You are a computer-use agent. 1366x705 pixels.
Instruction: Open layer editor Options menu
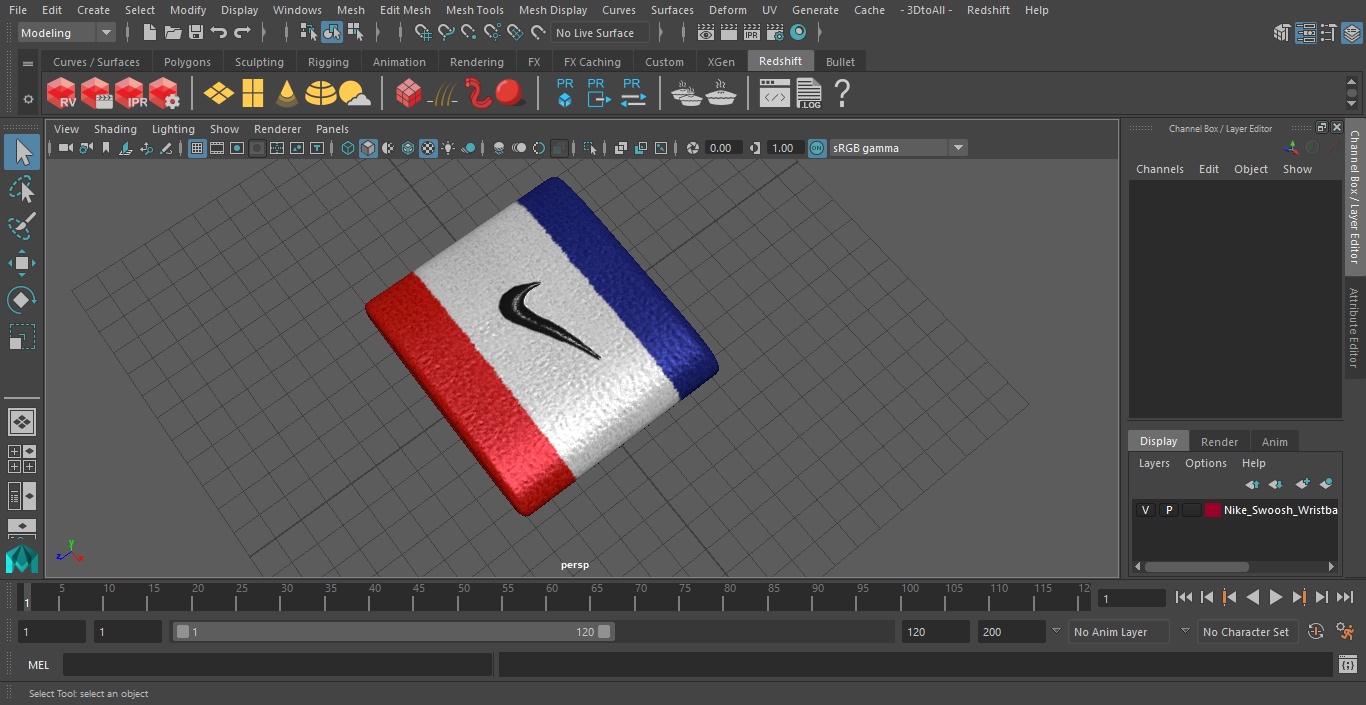click(x=1206, y=463)
